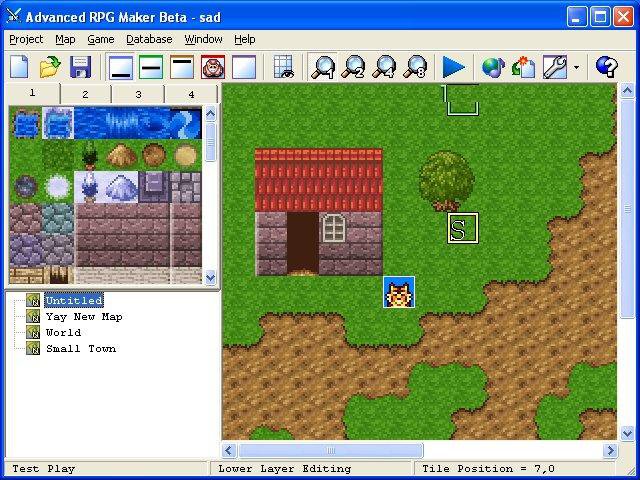Run test play with blue arrow

pyautogui.click(x=454, y=67)
